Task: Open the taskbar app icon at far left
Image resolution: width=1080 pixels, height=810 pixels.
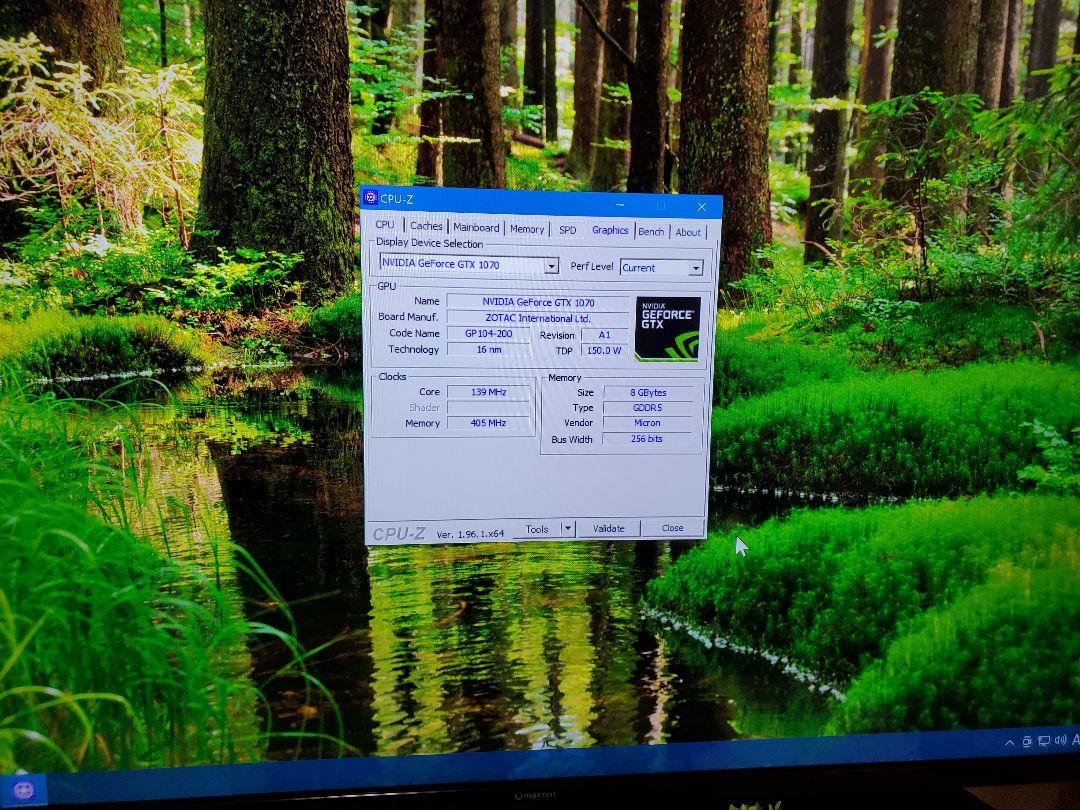Action: click(x=23, y=790)
